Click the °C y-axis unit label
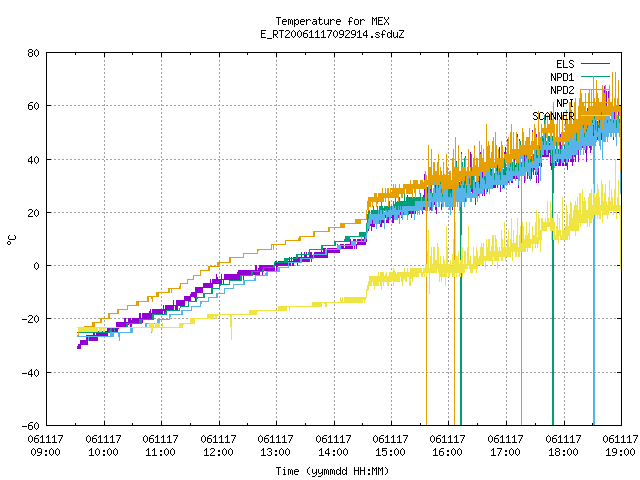Screen dimensions: 640x480 point(11,239)
